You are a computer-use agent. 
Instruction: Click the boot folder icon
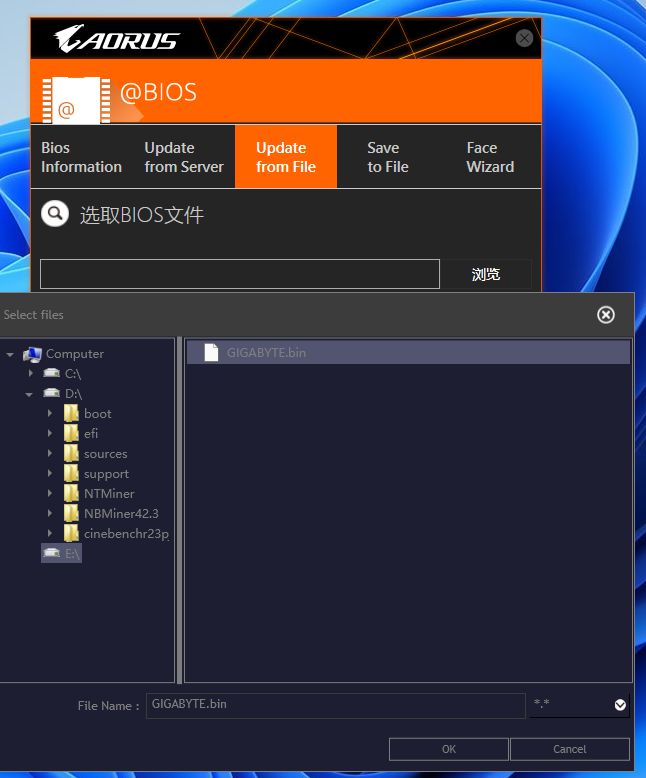[71, 413]
